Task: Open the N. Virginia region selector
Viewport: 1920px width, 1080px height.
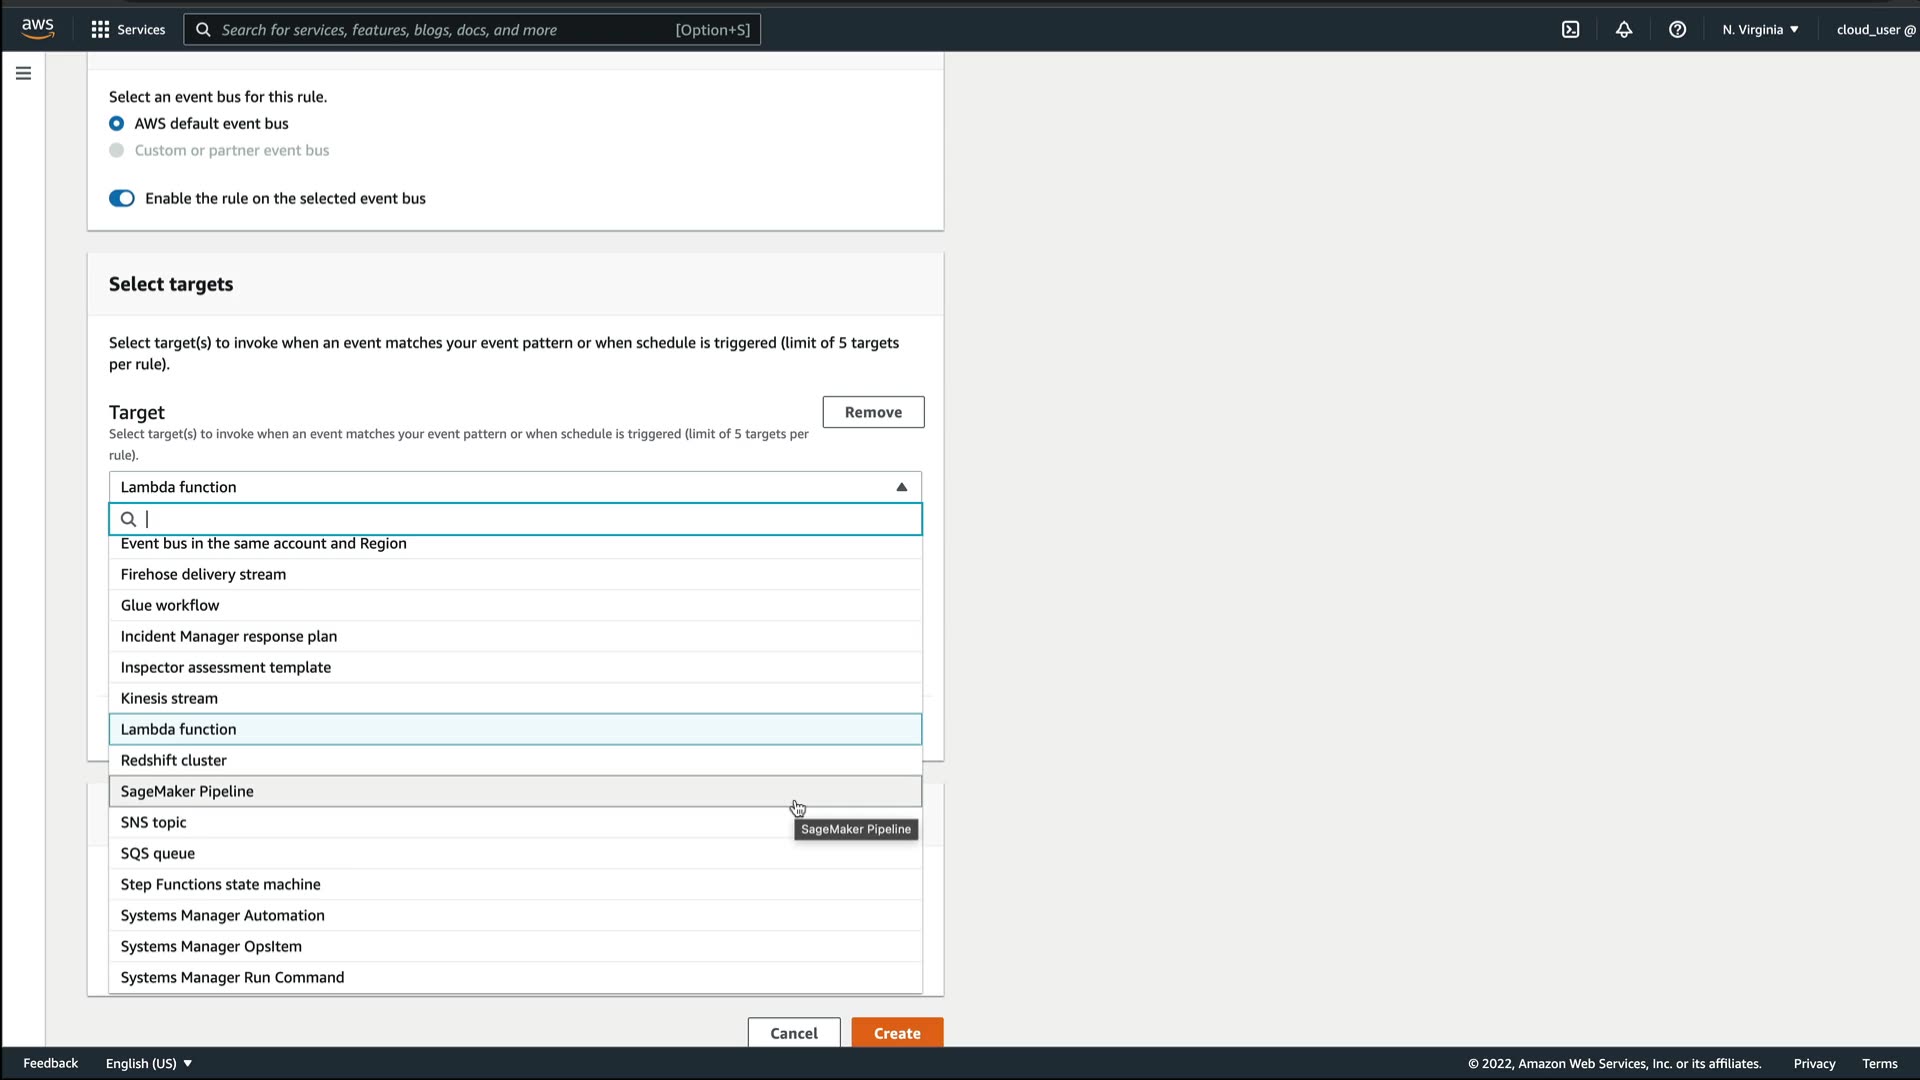Action: [x=1760, y=30]
